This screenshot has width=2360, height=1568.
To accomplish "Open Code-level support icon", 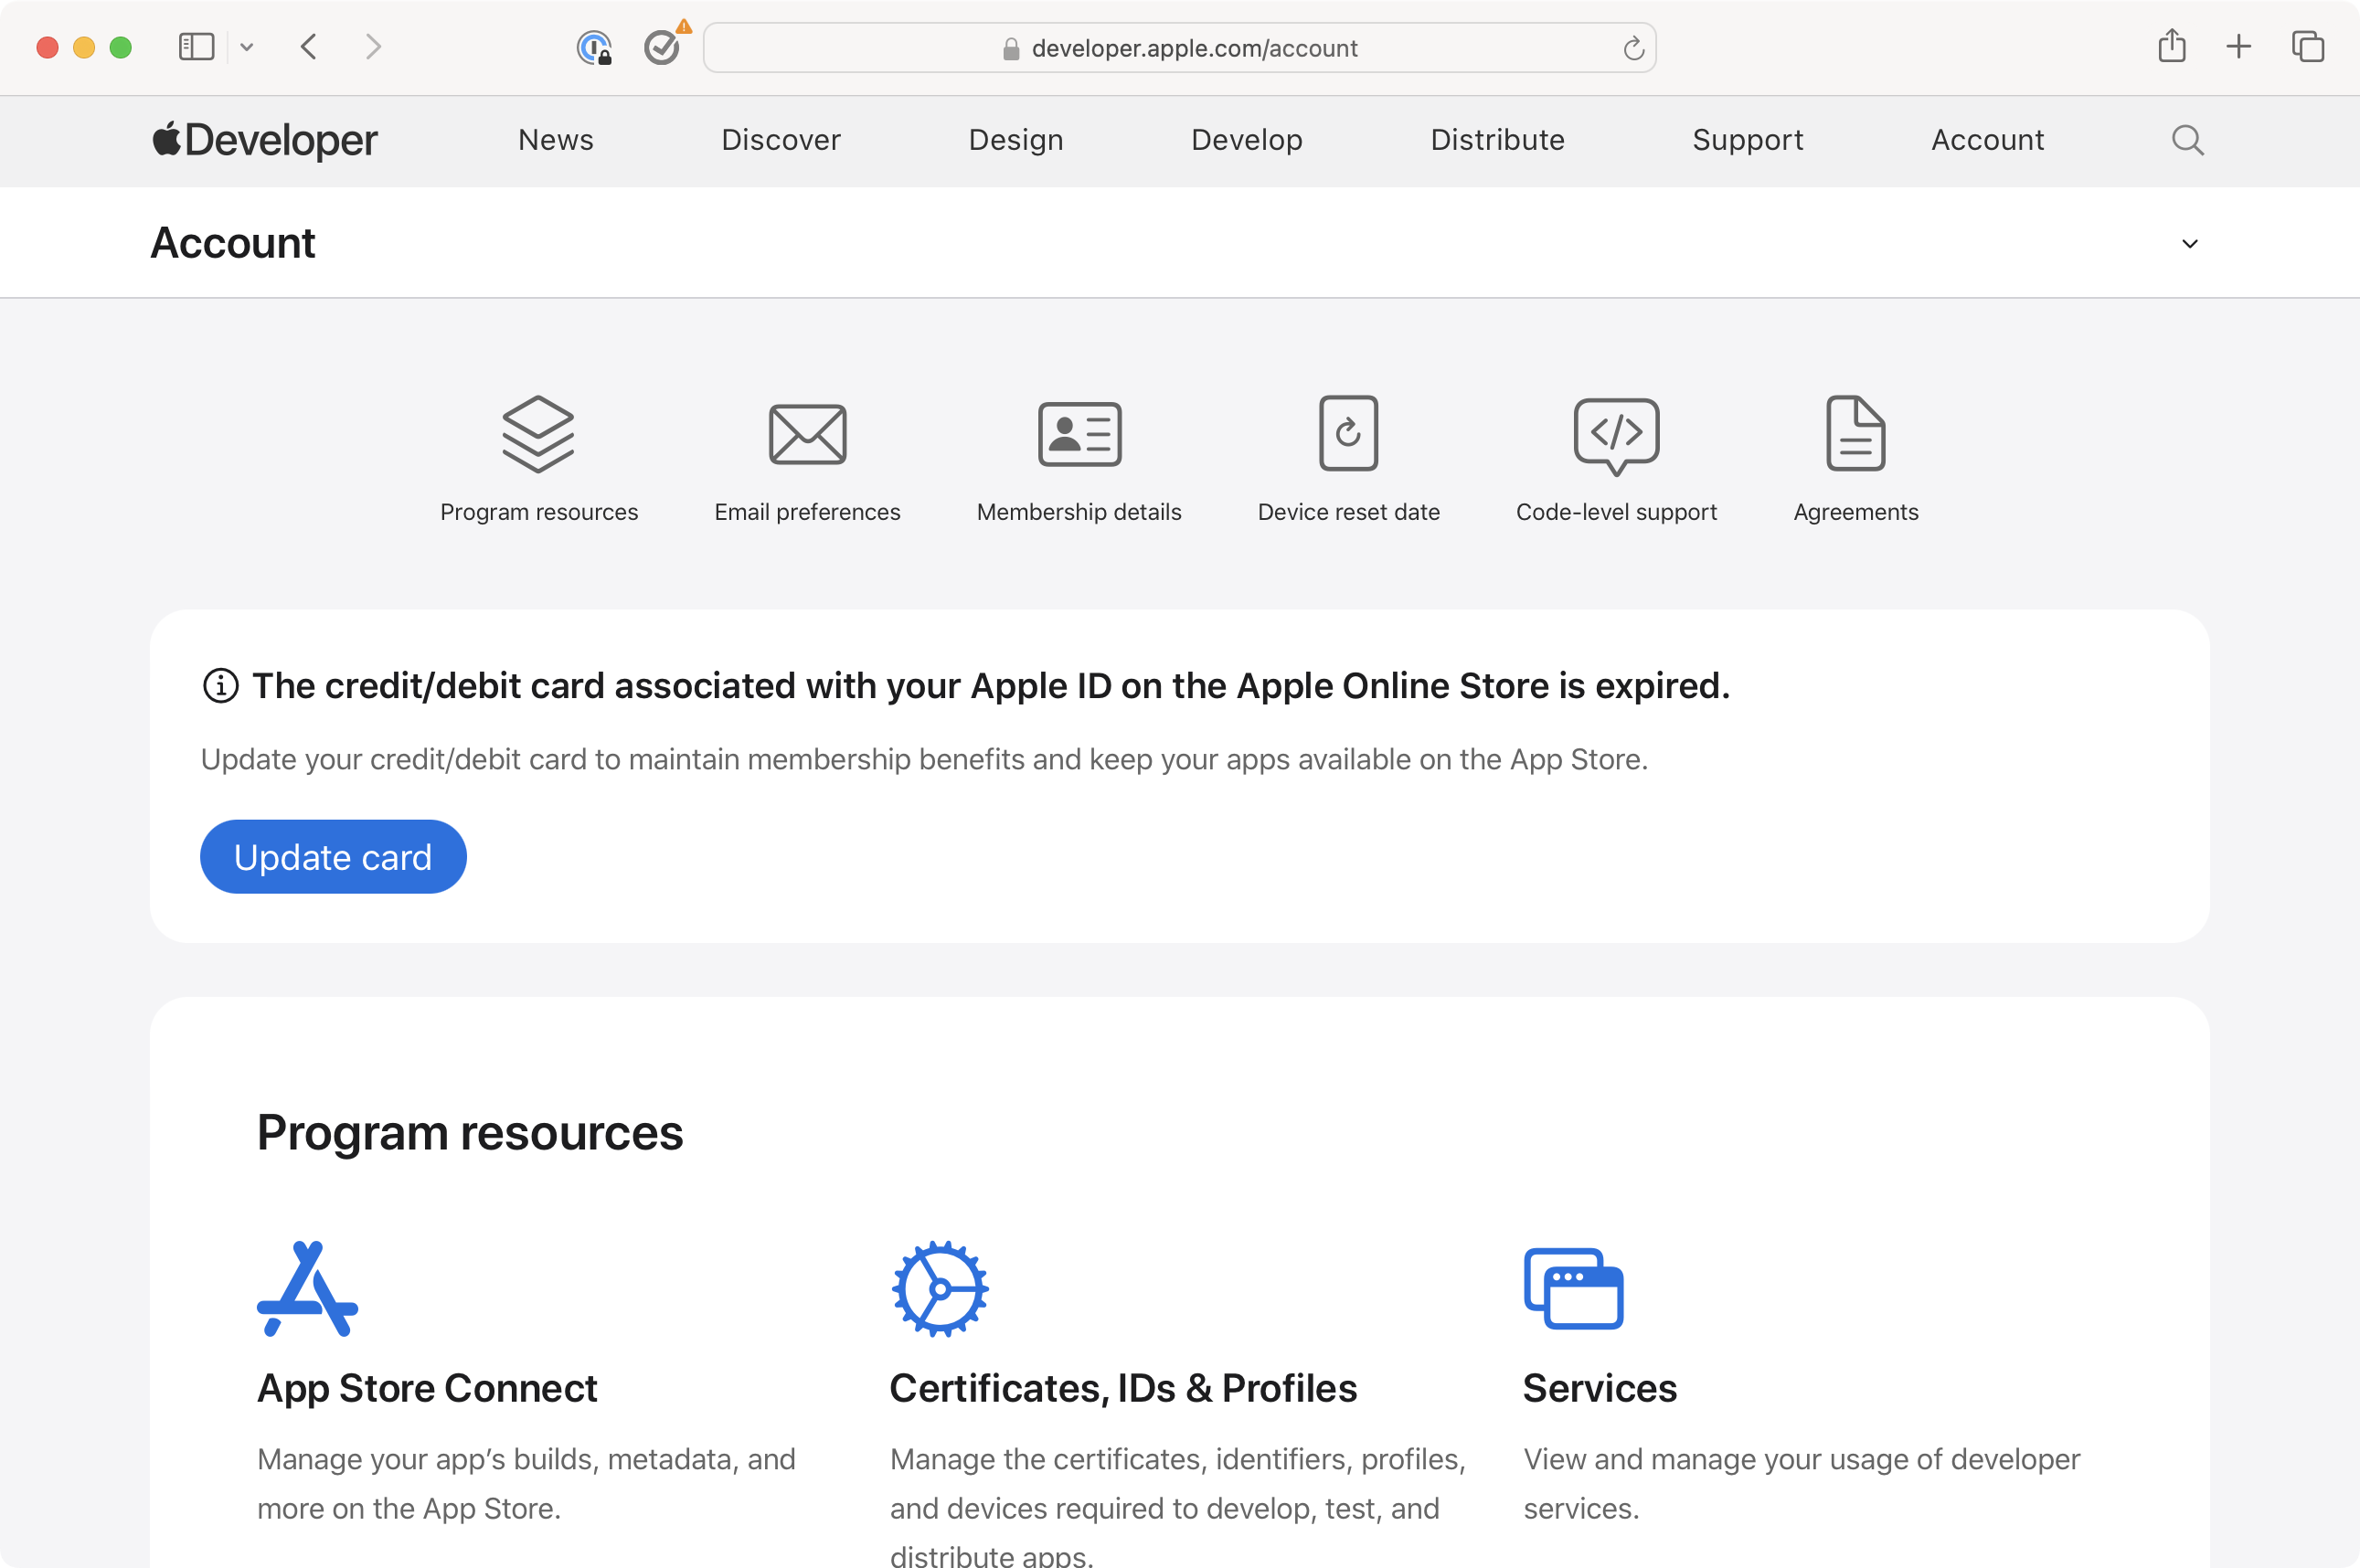I will coord(1616,435).
